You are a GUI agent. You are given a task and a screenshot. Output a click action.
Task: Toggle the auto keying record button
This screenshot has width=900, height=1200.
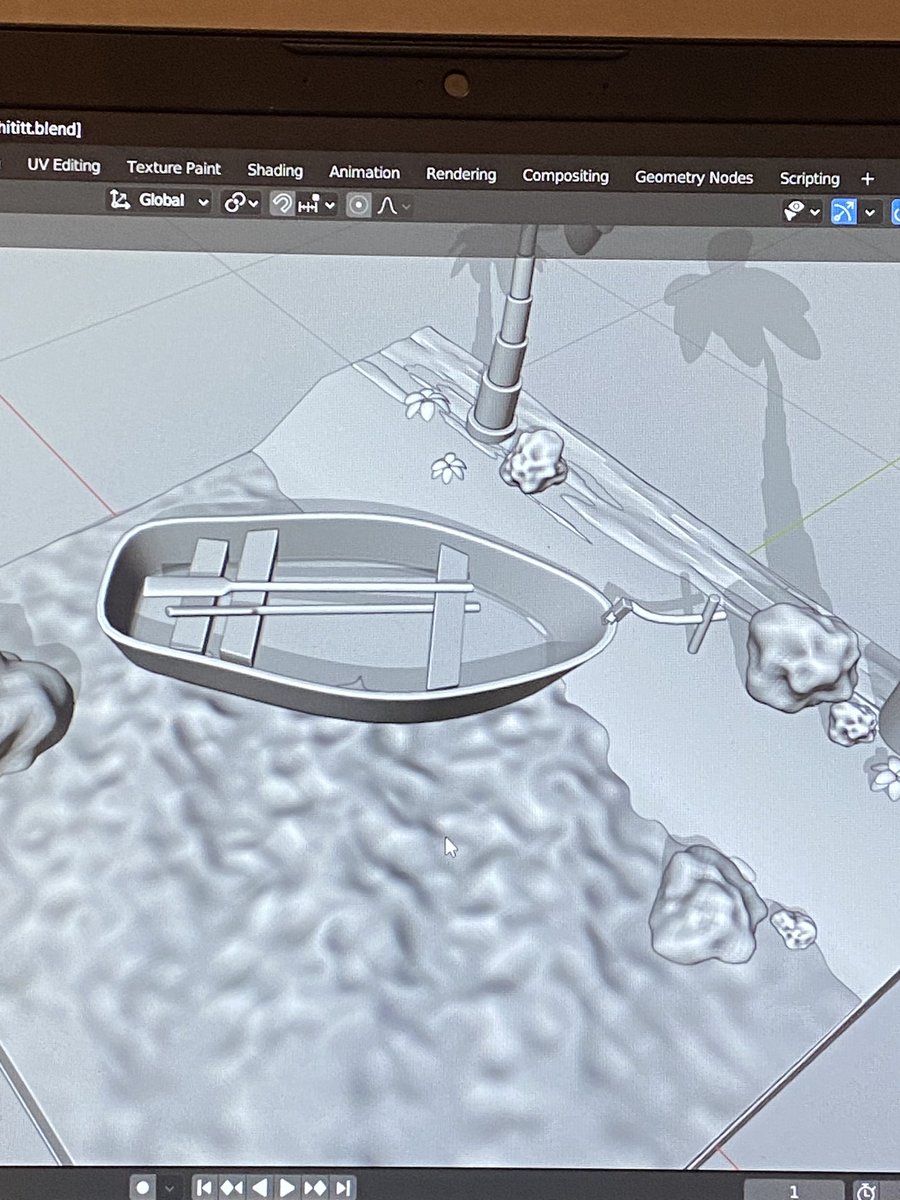point(144,1187)
